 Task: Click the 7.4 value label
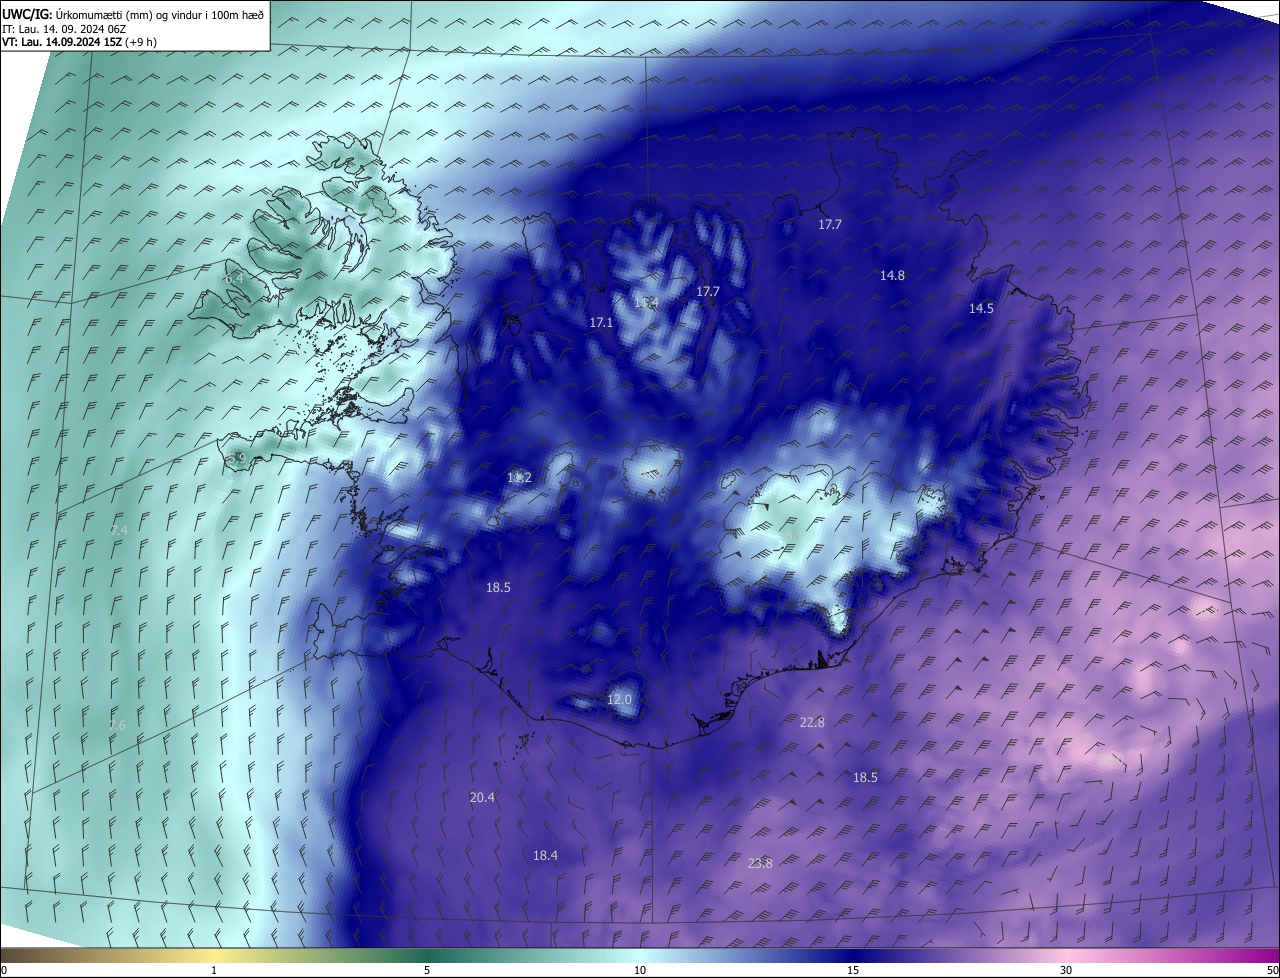click(x=119, y=530)
